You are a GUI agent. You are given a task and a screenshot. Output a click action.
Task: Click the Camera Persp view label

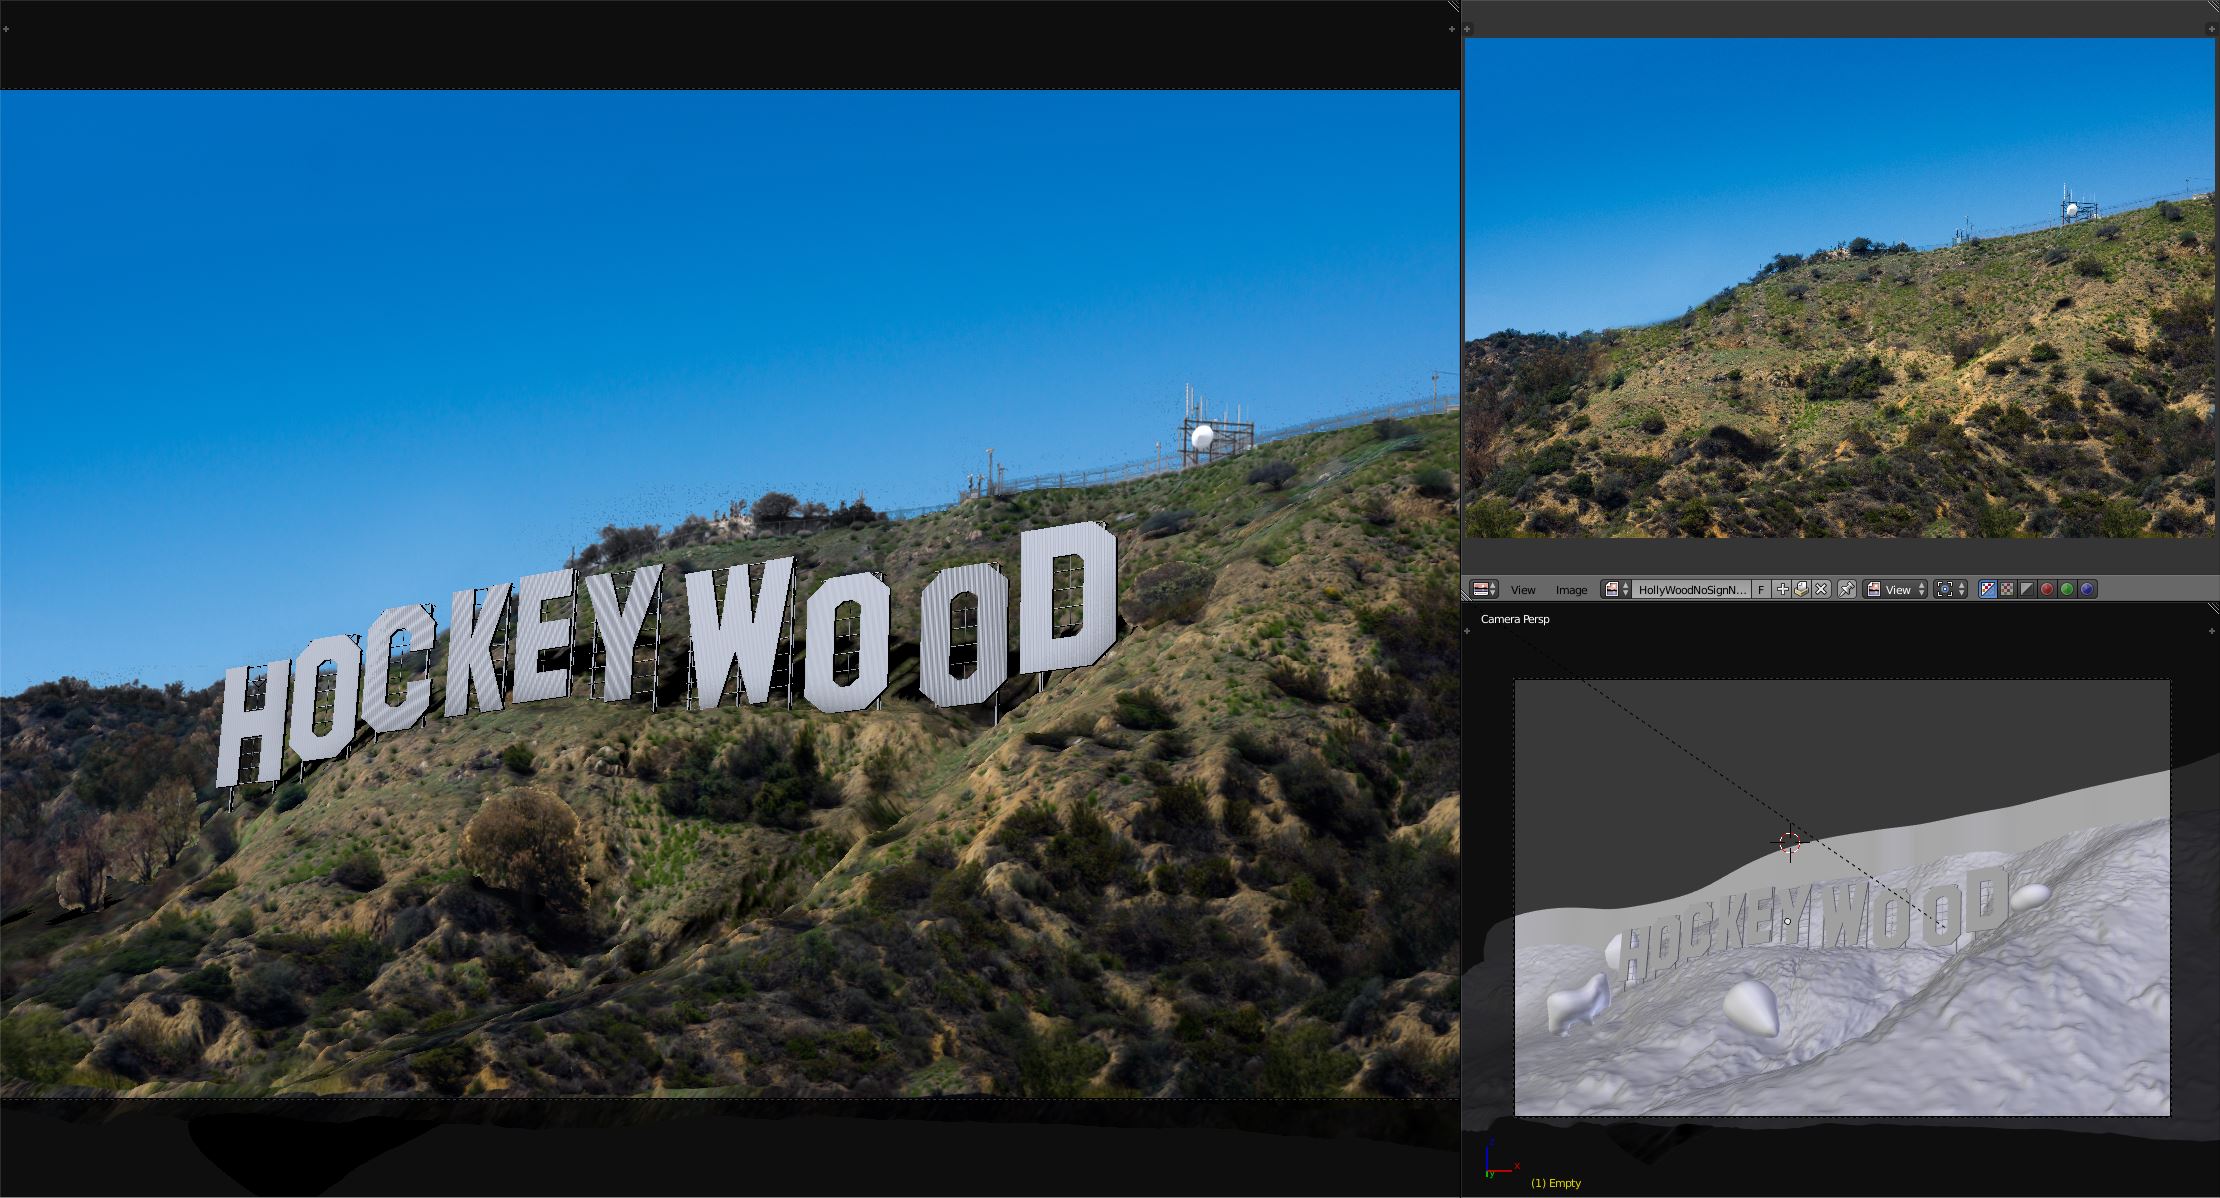click(1515, 619)
